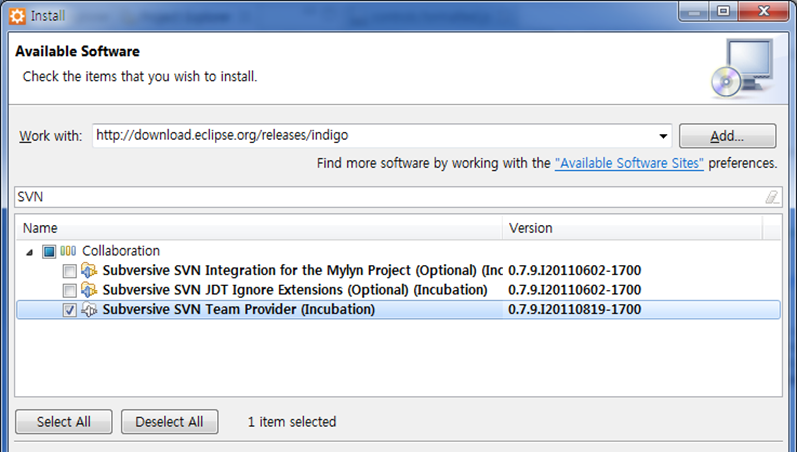The height and width of the screenshot is (452, 797).
Task: Click the JDT Ignore row version 0.7.9.I20110602-1700
Action: (574, 290)
